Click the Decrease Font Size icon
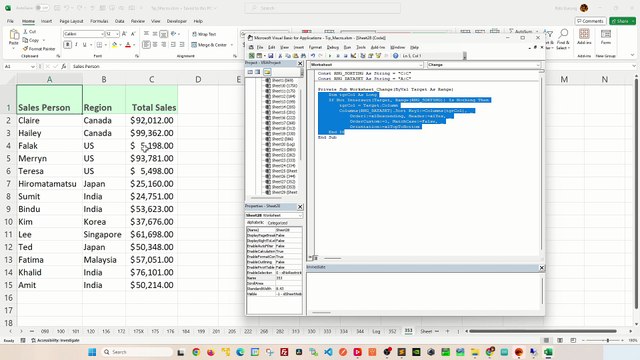 tap(133, 34)
